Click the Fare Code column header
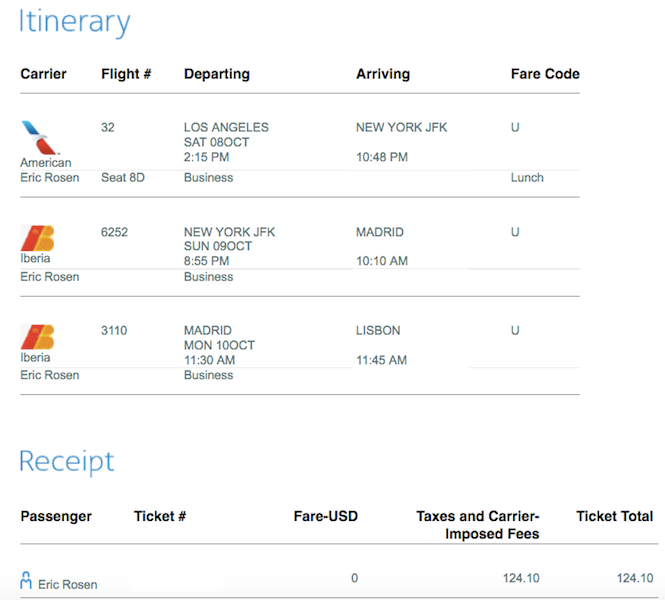Image resolution: width=665 pixels, height=600 pixels. tap(545, 74)
